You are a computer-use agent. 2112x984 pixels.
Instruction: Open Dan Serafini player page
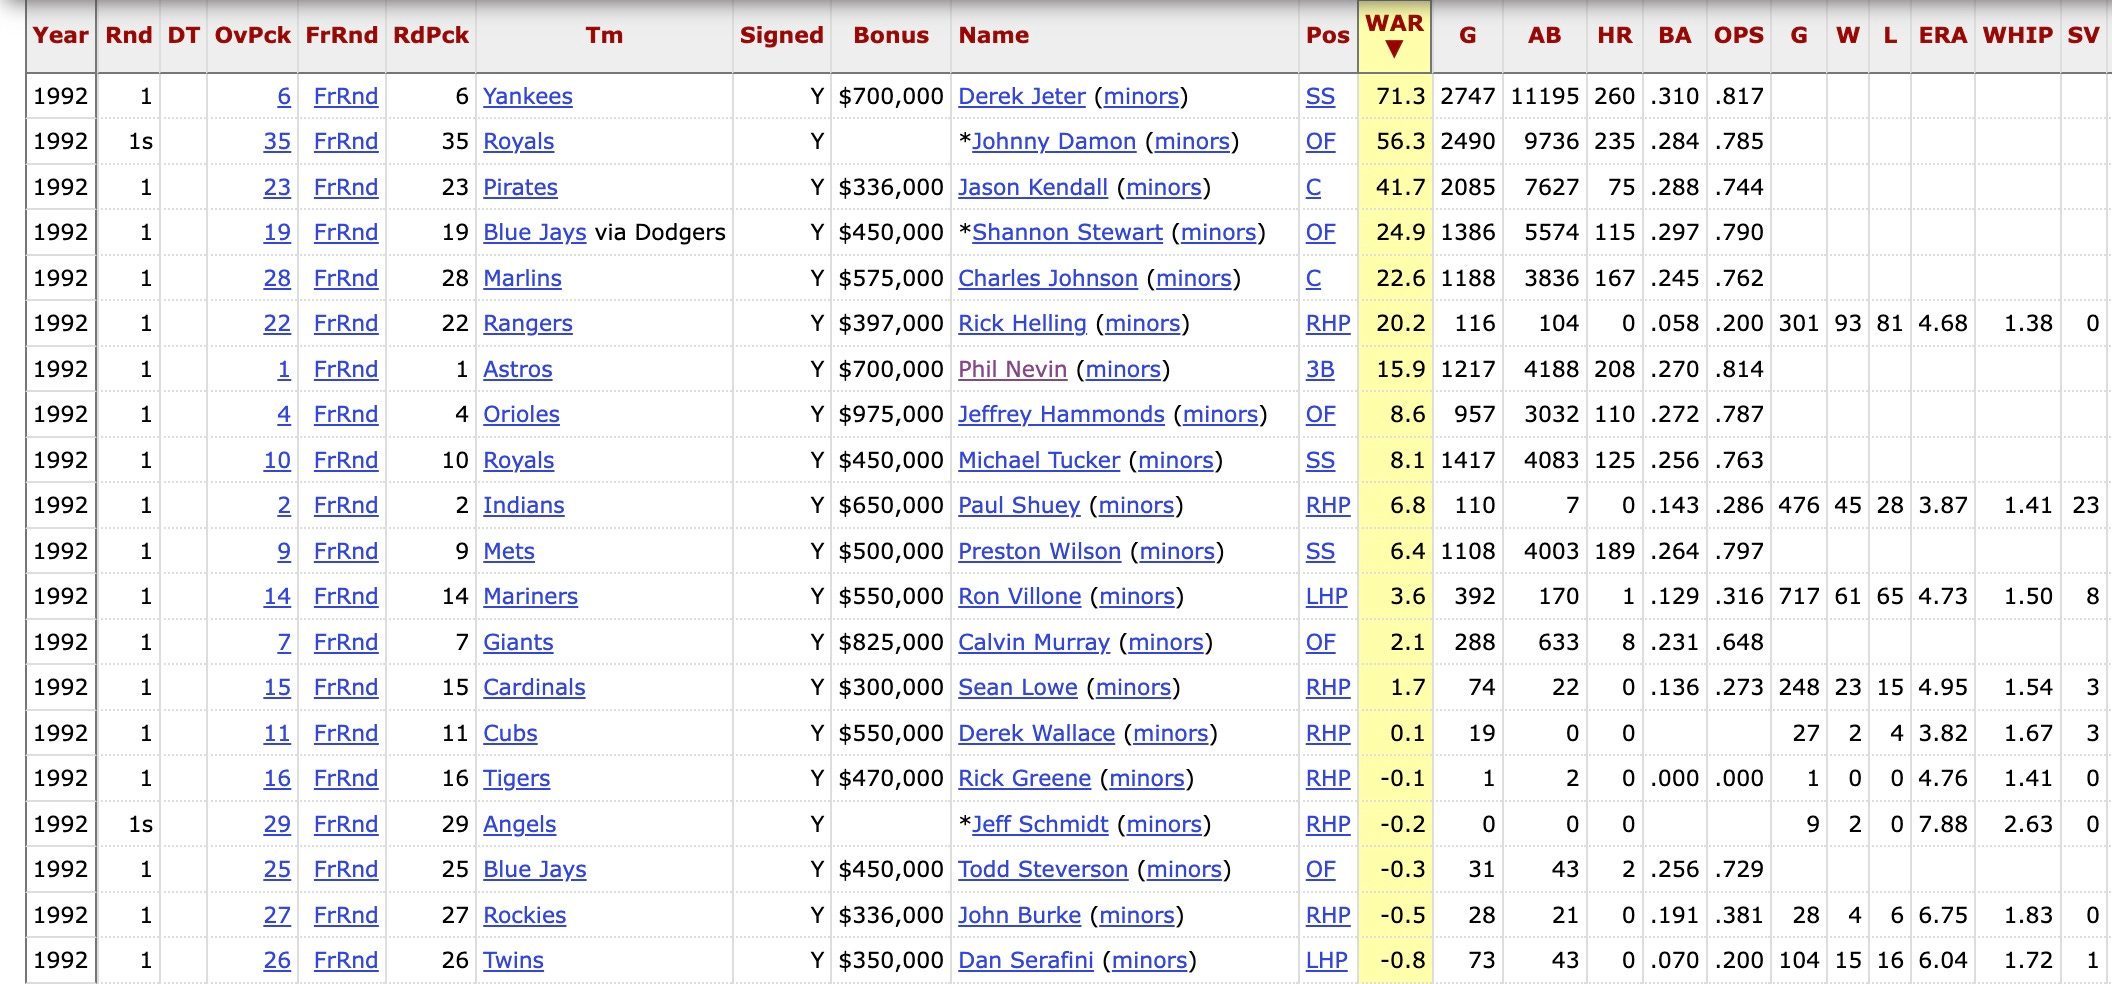[1026, 961]
